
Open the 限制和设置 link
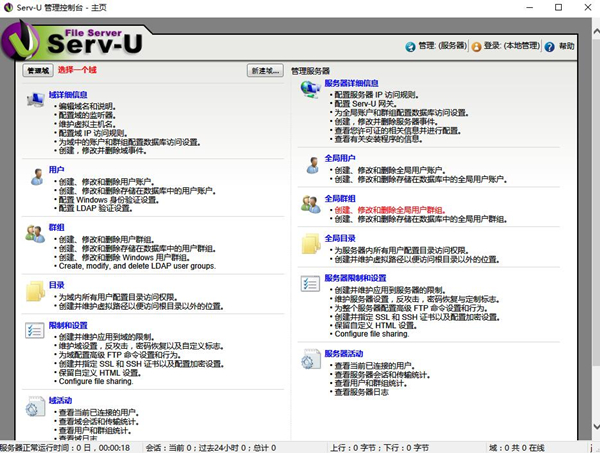tap(68, 325)
